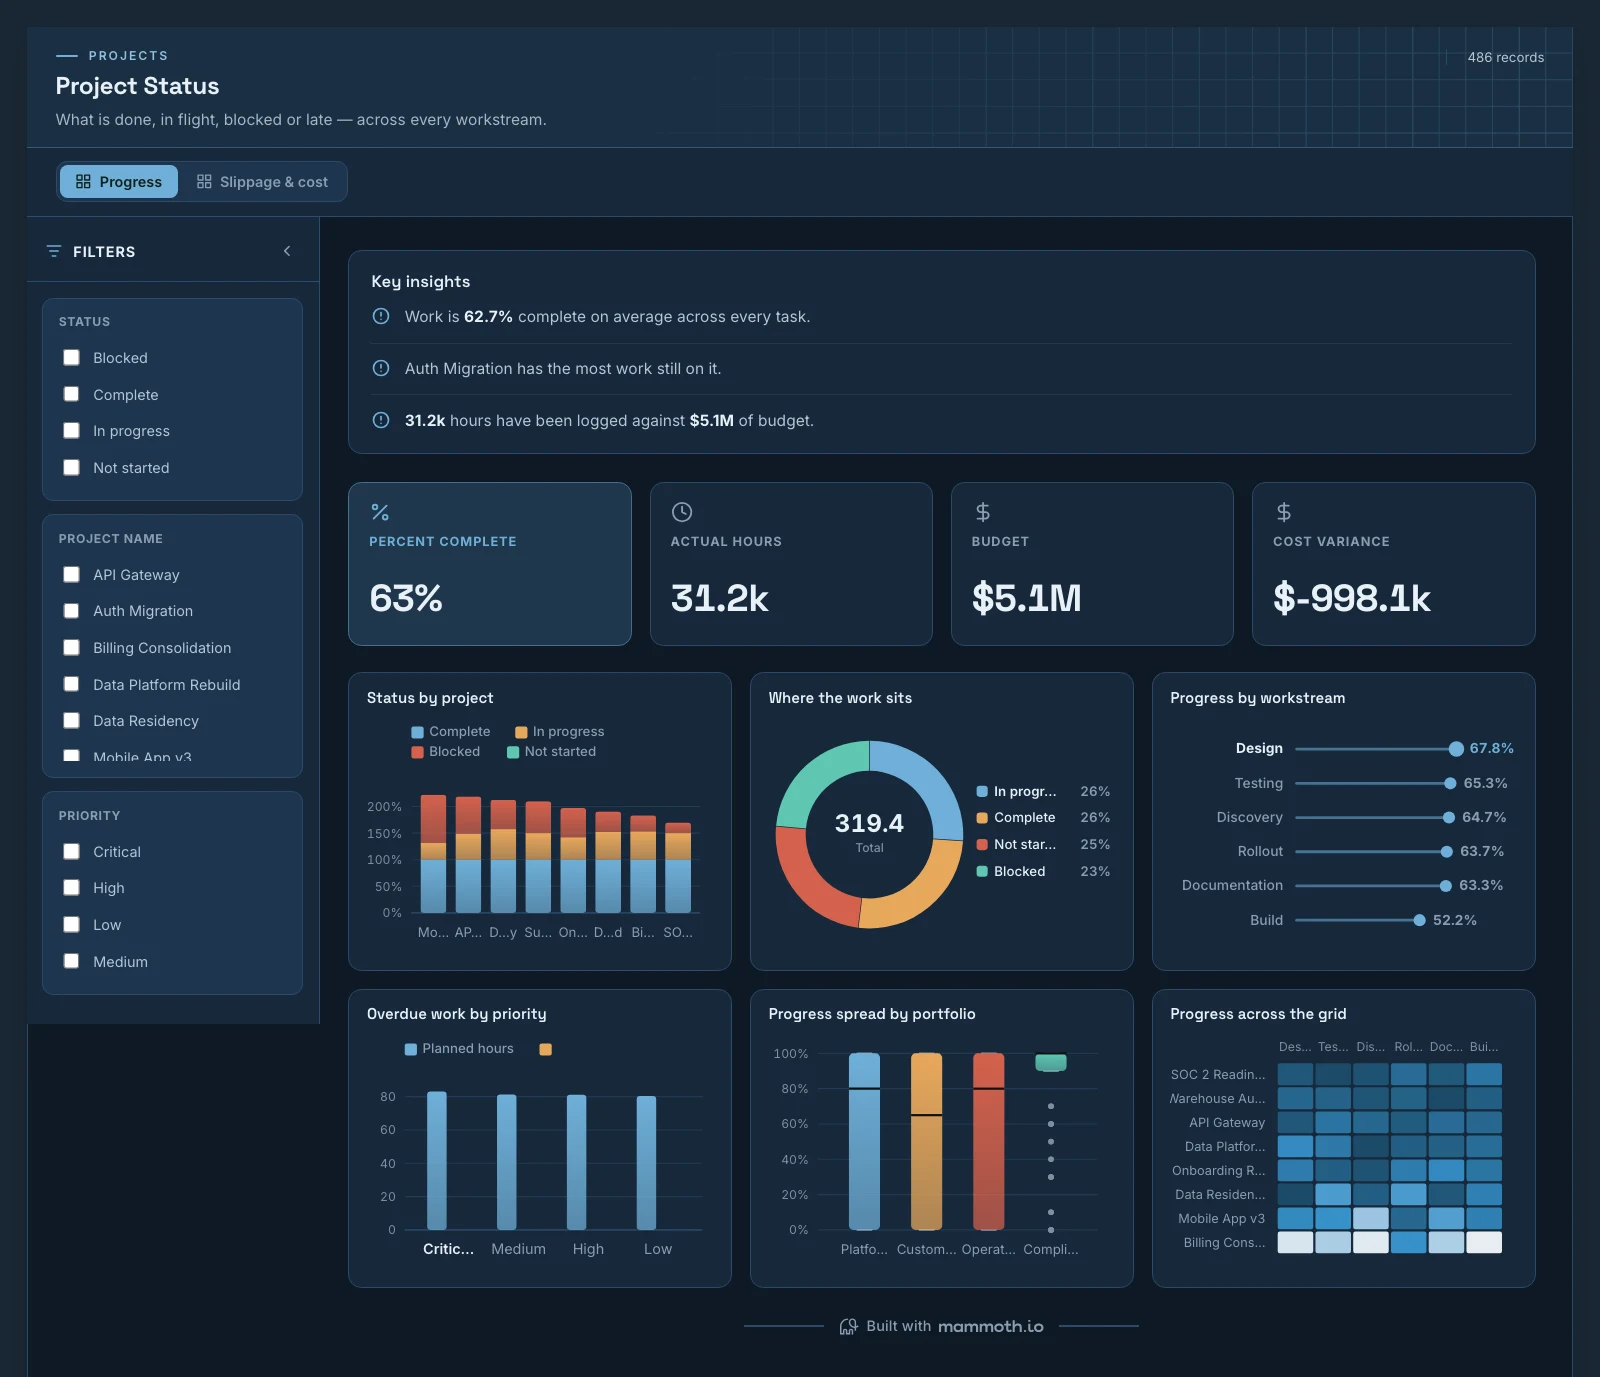
Task: Click the grid icon on Slippage & cost tab
Action: pyautogui.click(x=204, y=181)
